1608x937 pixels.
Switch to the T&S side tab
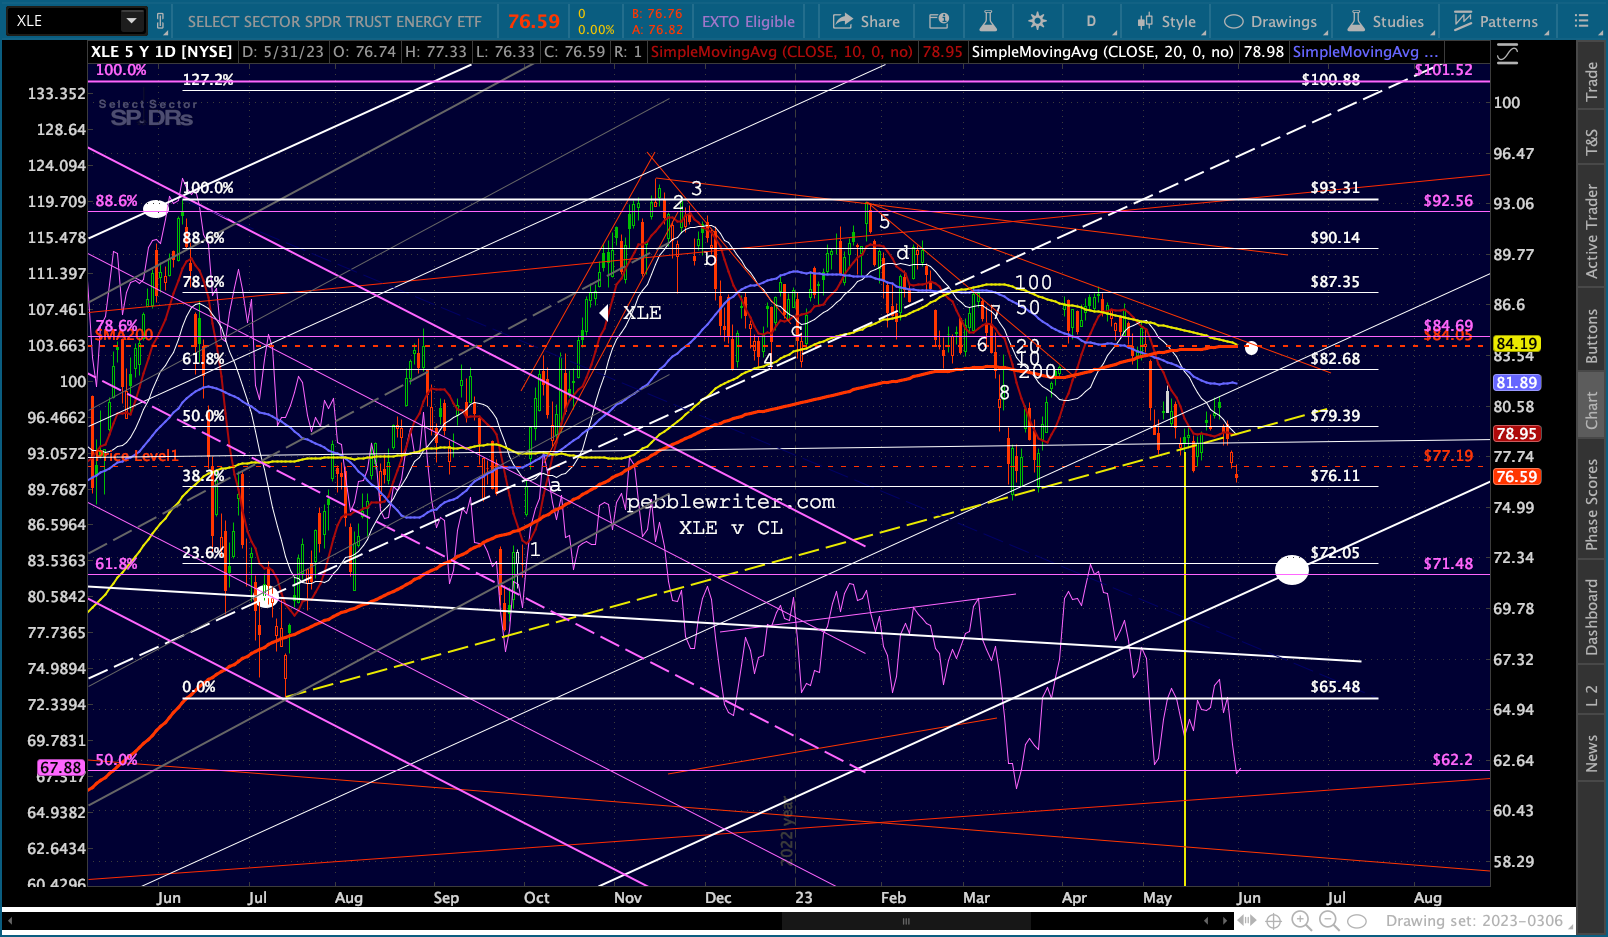tap(1592, 143)
